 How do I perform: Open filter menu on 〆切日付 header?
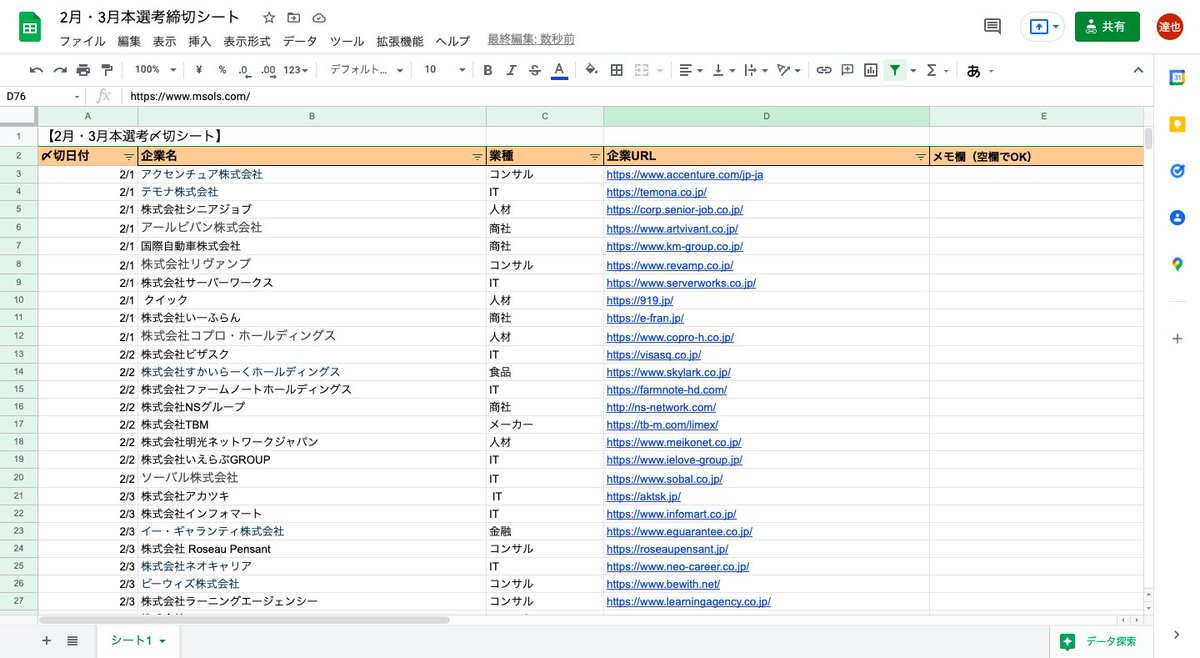(x=129, y=157)
